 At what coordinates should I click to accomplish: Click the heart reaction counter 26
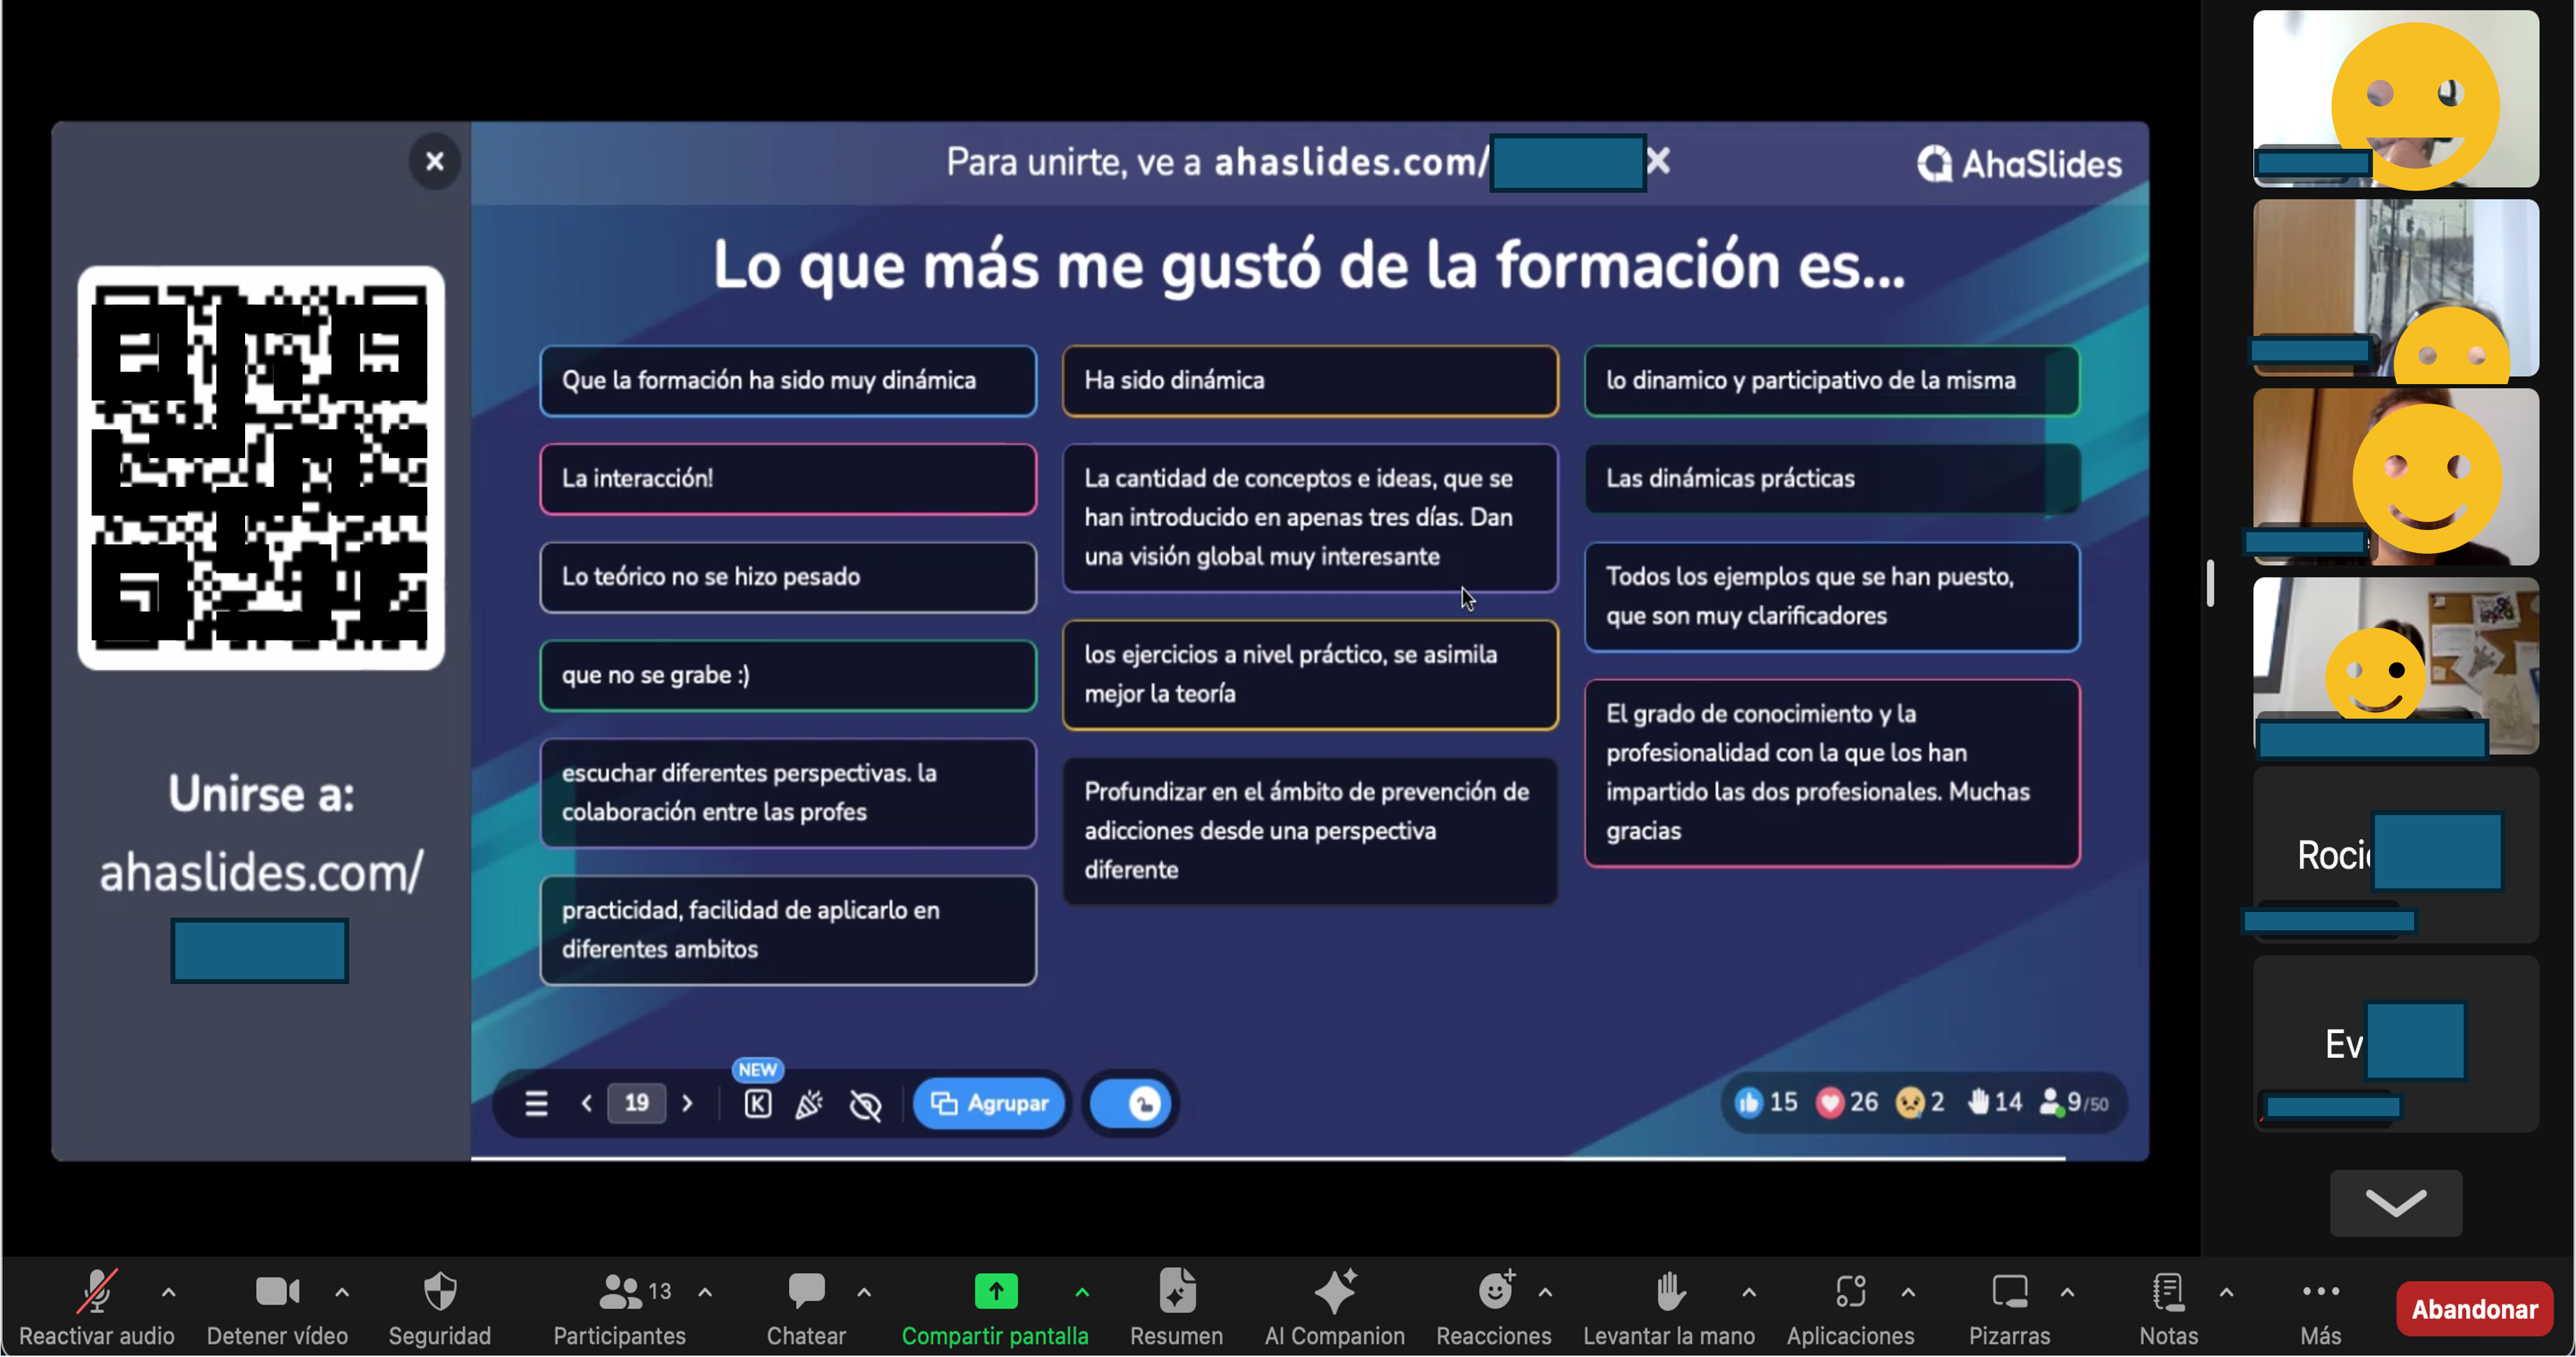click(1847, 1102)
